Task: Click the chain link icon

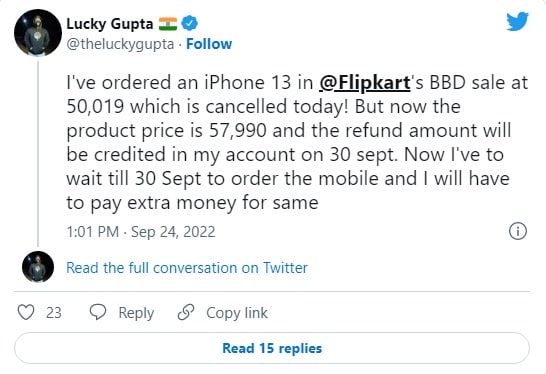Action: (x=186, y=312)
